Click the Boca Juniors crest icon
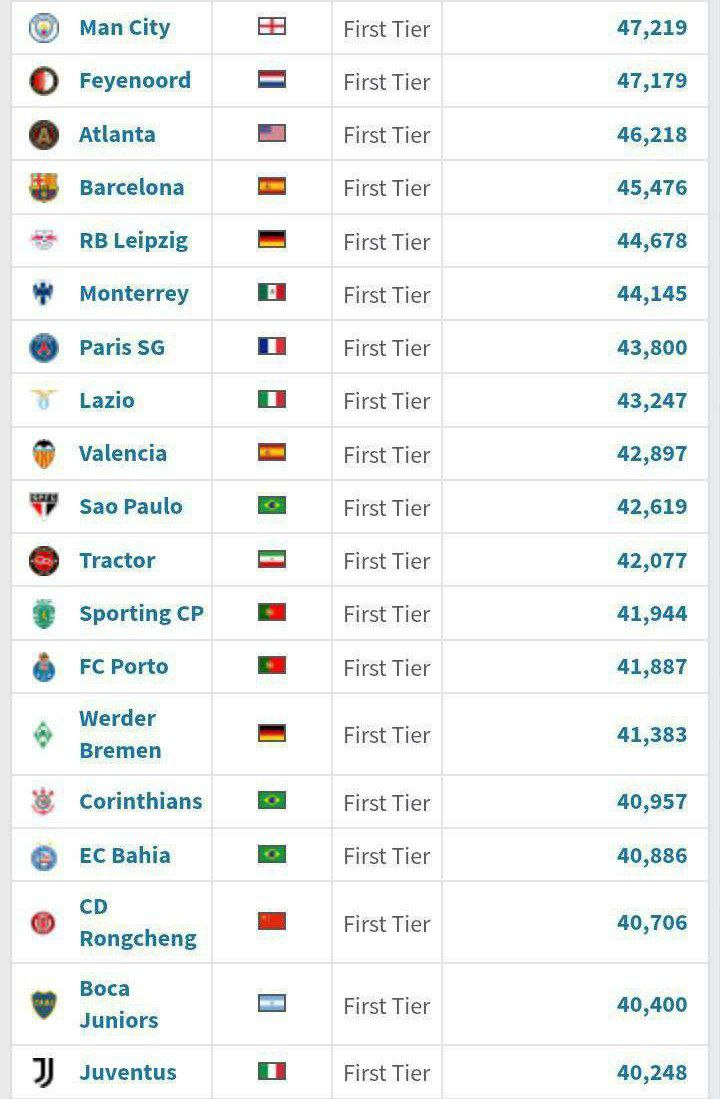The image size is (720, 1099). (x=43, y=1004)
